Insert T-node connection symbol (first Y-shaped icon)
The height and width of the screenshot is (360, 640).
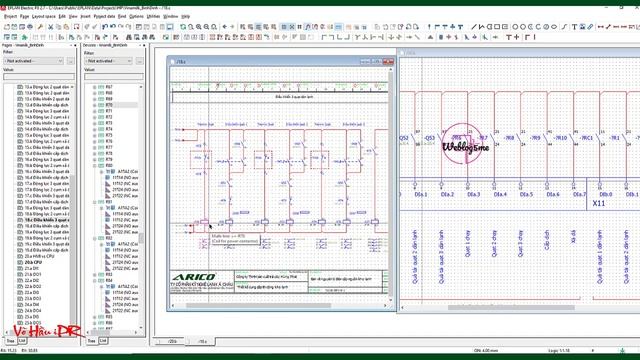pyautogui.click(x=357, y=37)
